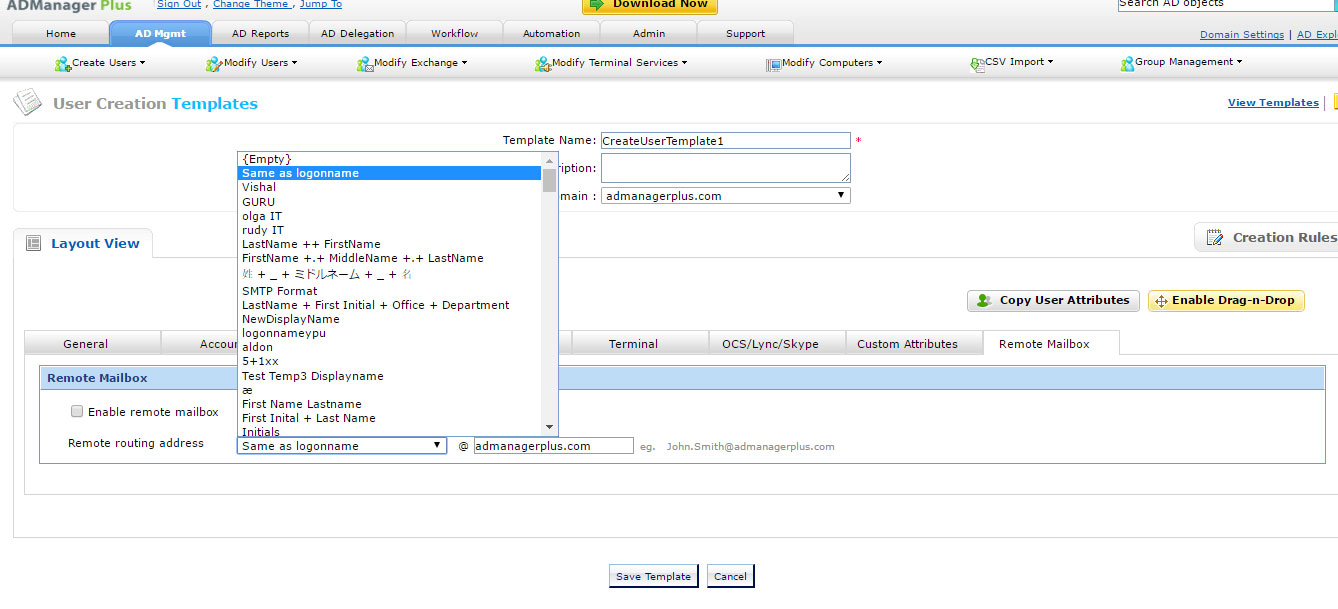Image resolution: width=1338 pixels, height=609 pixels.
Task: Pick LastName ++ FirstName format
Action: (x=389, y=244)
